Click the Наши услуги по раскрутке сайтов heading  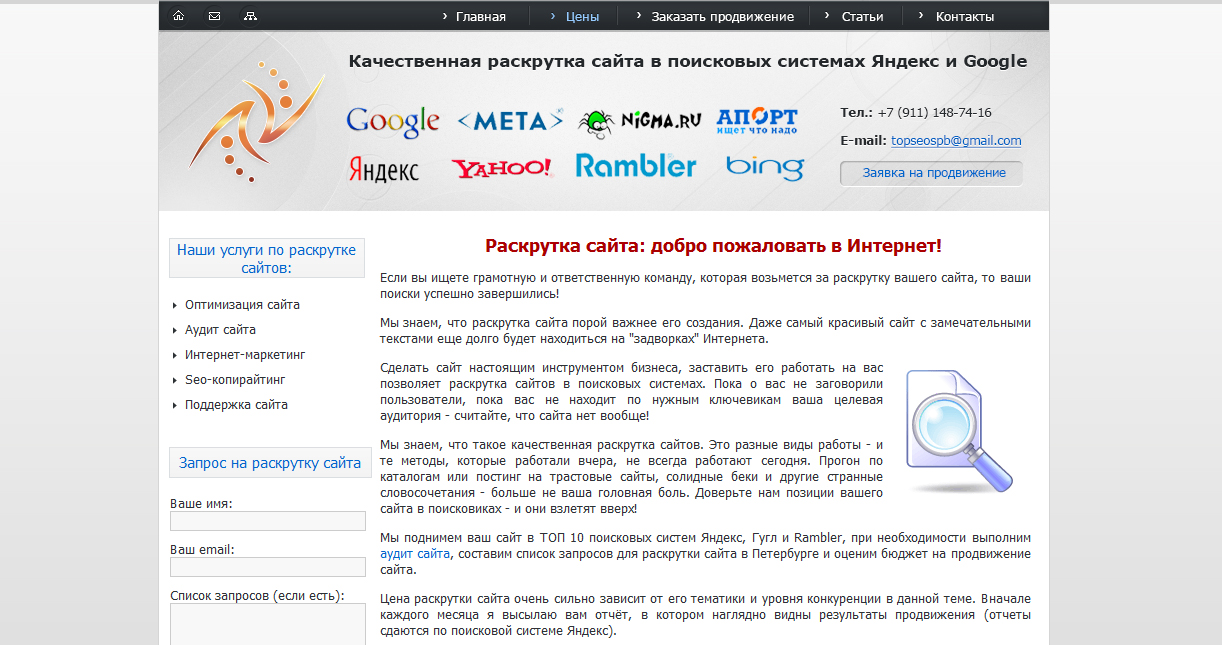[267, 258]
